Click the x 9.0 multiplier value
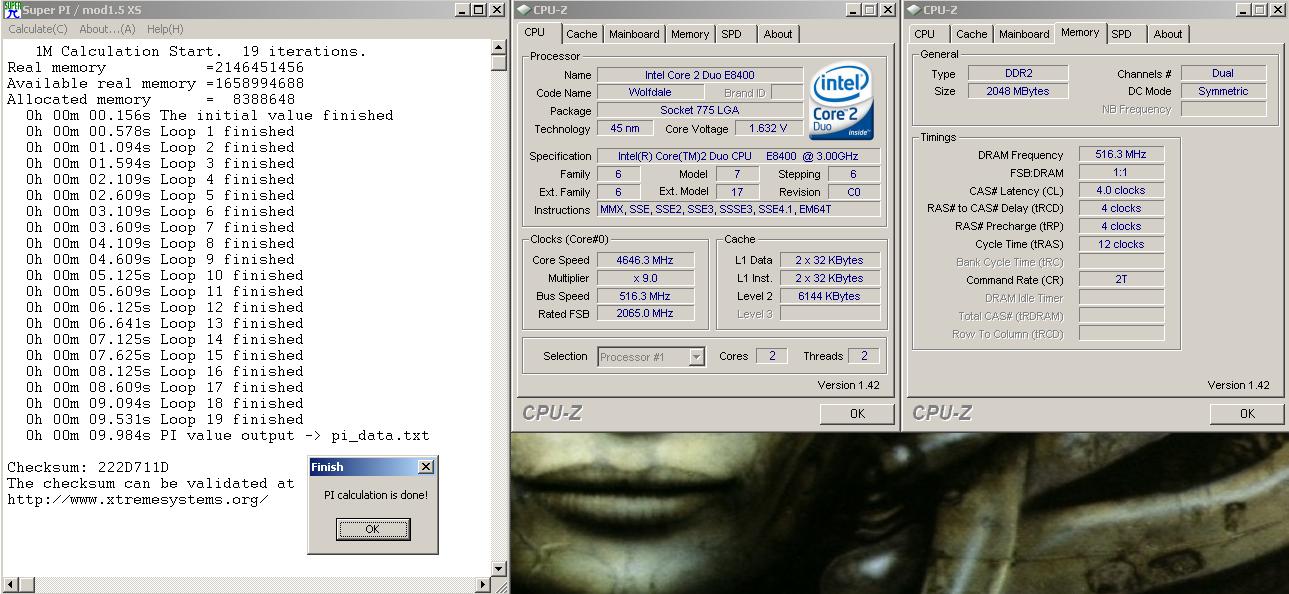Screen dimensions: 1289x594 pos(645,278)
